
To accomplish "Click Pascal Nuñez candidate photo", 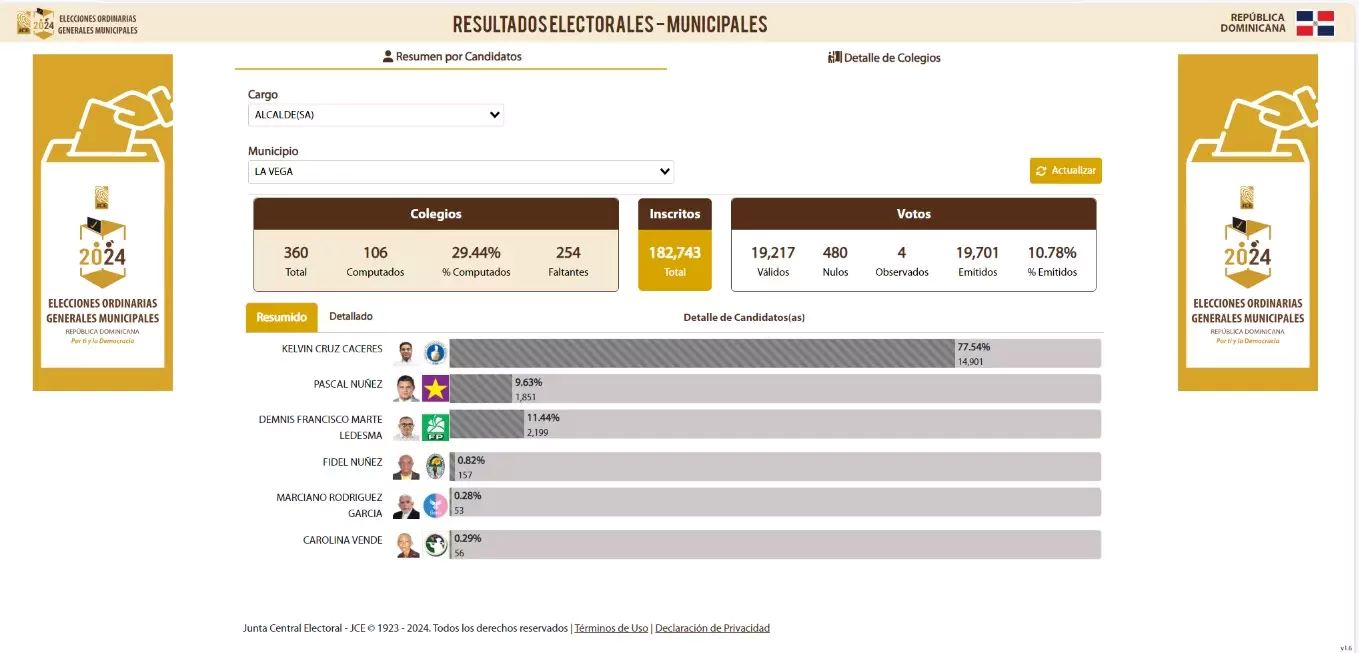I will point(406,388).
